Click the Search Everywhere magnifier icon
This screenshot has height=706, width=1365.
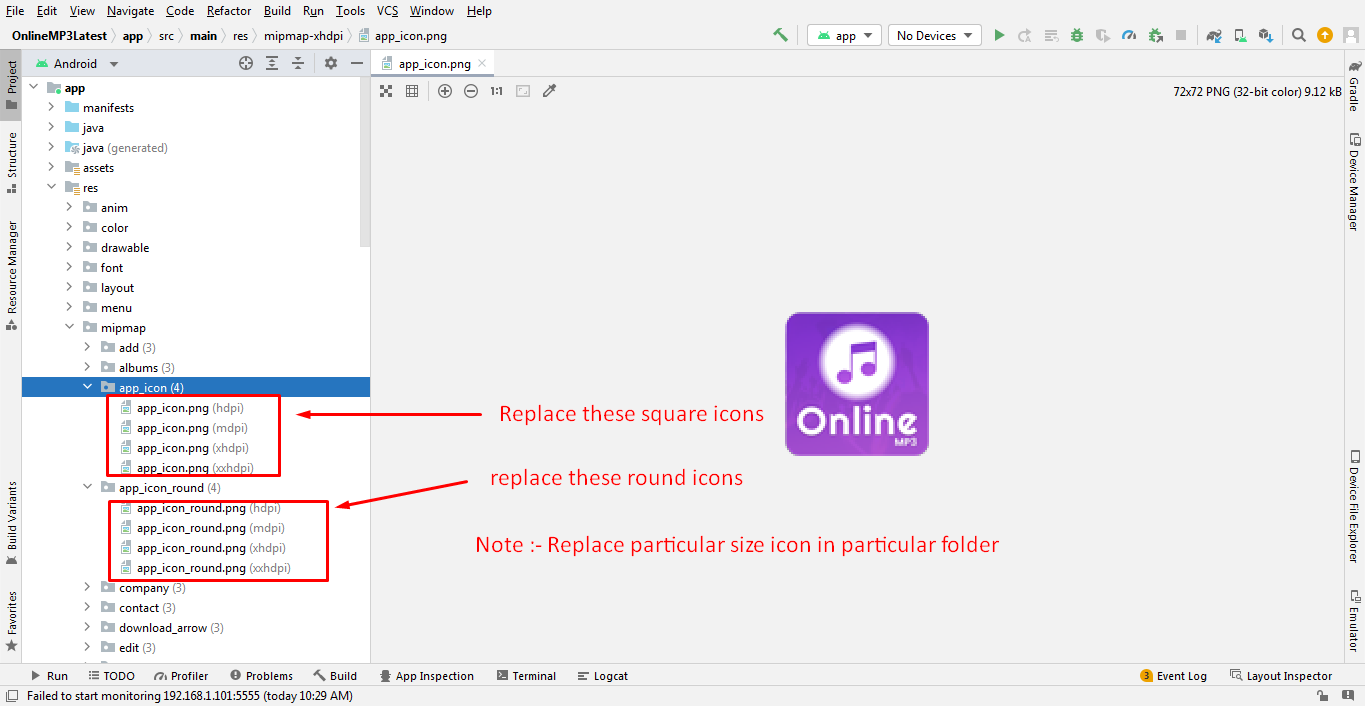(1298, 35)
